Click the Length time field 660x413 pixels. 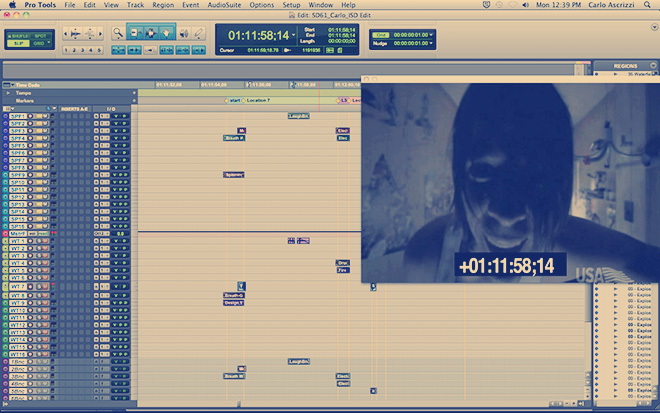pos(341,41)
